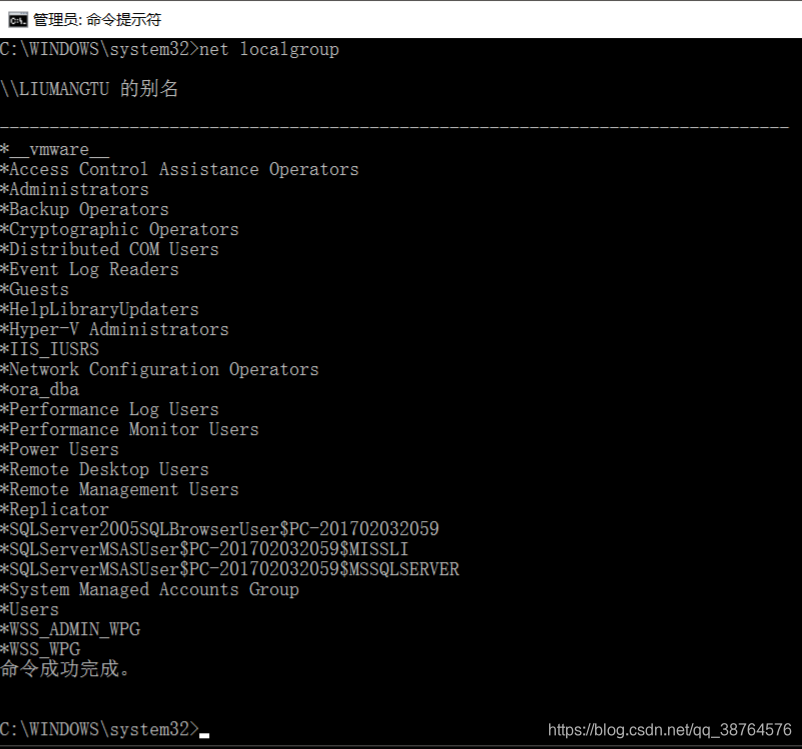Click the Event Log Readers line

[x=88, y=269]
